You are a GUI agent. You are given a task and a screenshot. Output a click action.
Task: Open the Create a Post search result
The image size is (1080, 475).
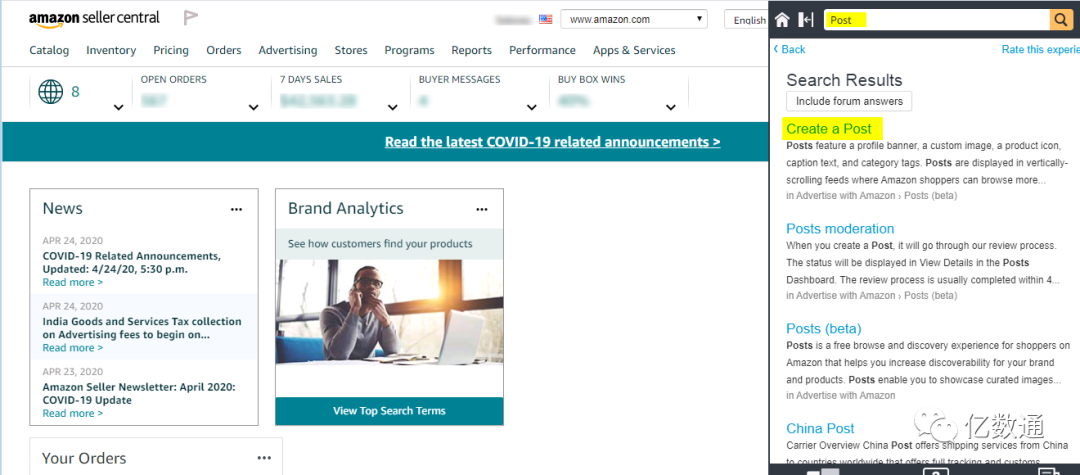click(x=829, y=129)
